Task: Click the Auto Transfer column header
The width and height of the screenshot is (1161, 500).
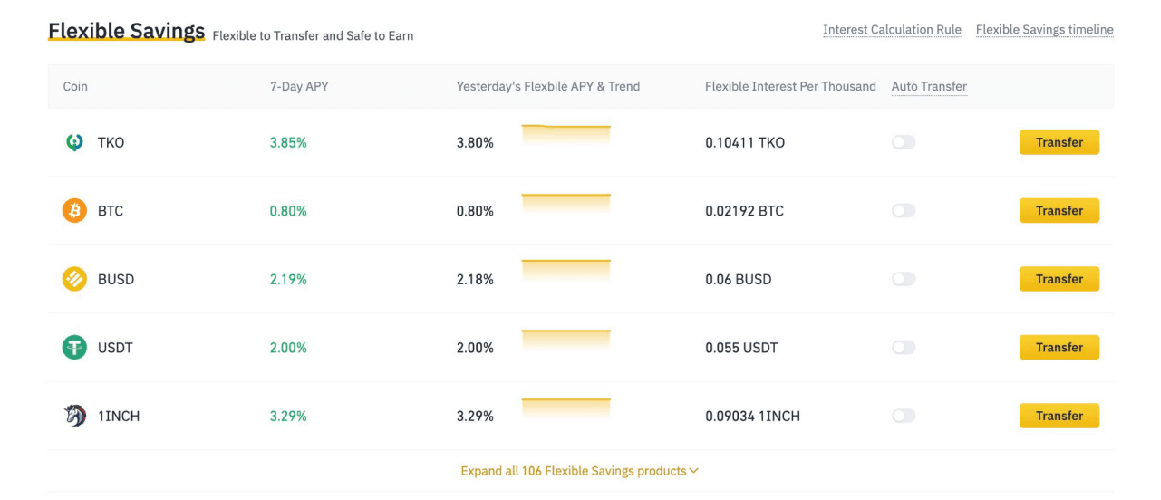Action: click(929, 87)
